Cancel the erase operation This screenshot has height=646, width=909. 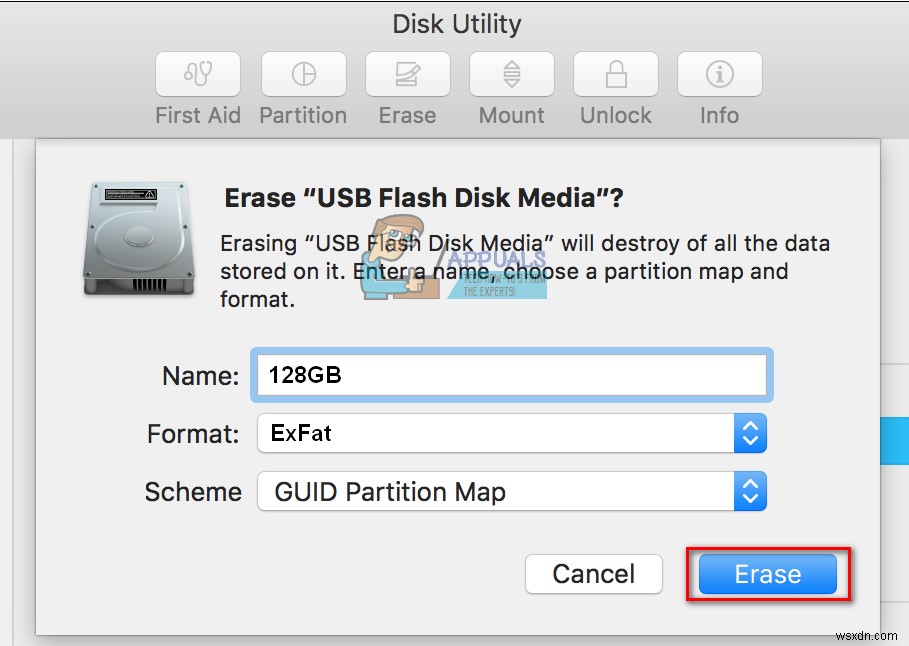tap(594, 574)
